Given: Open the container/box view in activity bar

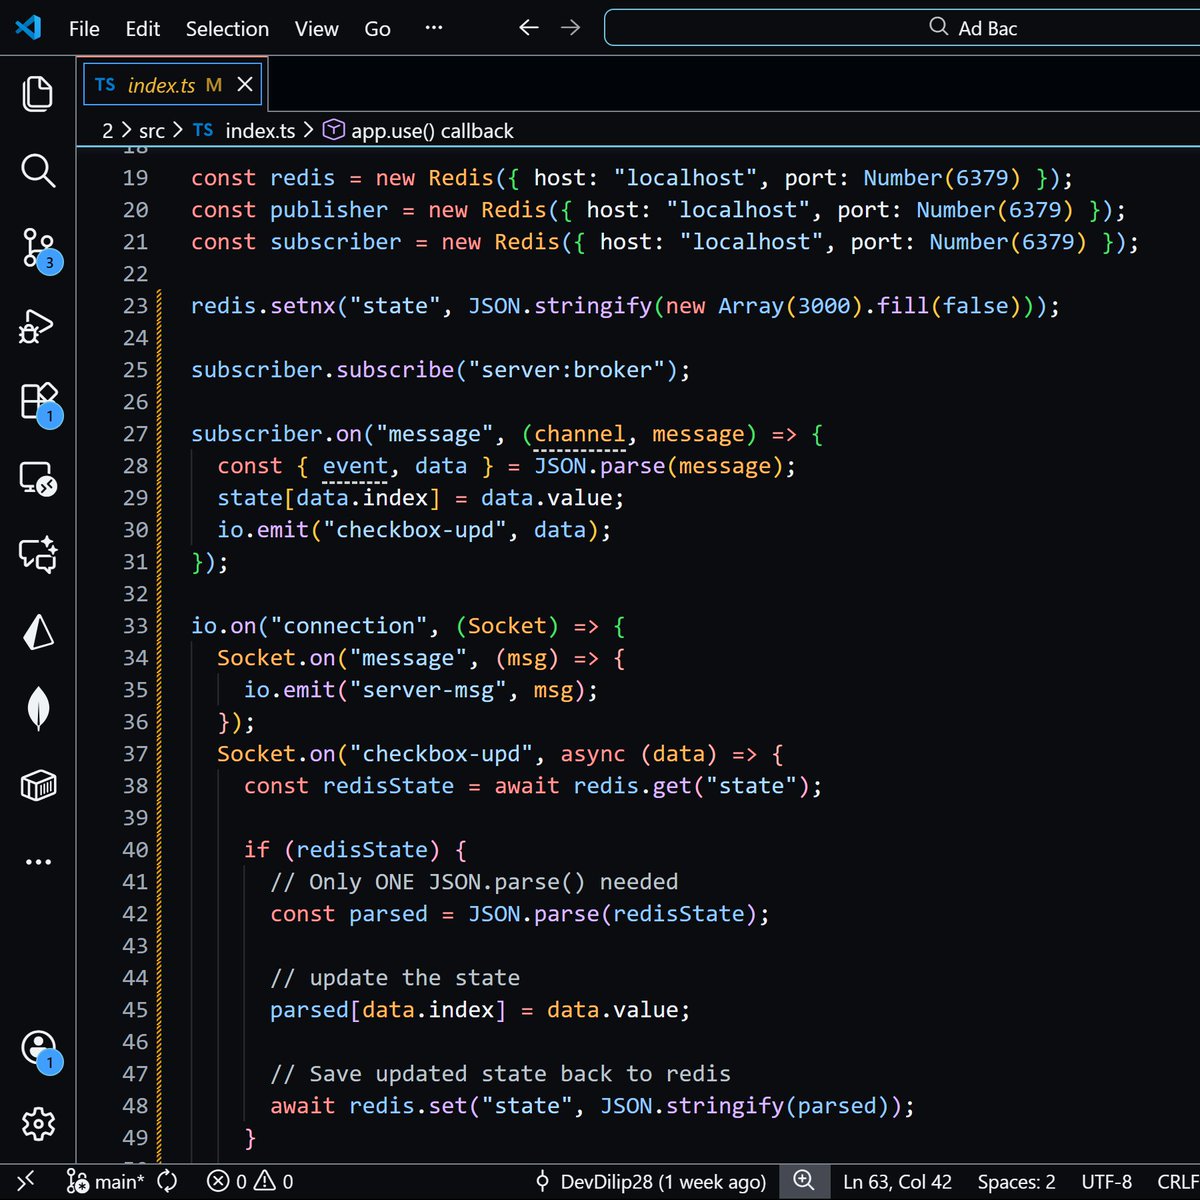Looking at the screenshot, I should tap(38, 786).
